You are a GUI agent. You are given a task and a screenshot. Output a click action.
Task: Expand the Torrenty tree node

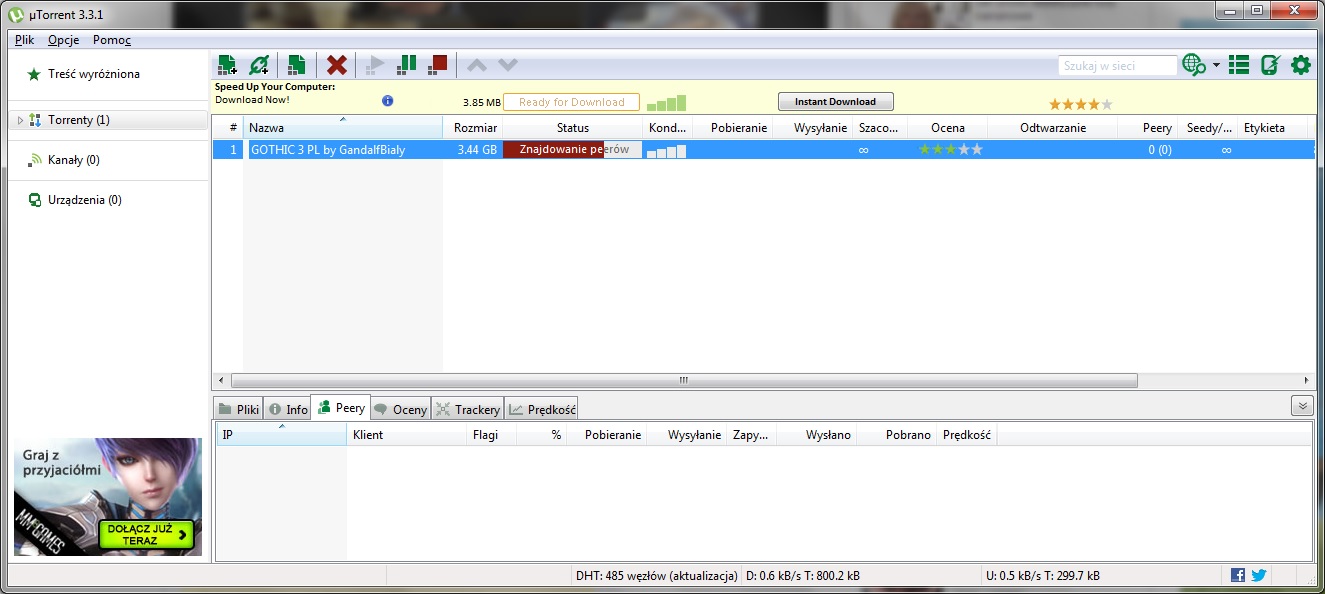click(x=20, y=120)
